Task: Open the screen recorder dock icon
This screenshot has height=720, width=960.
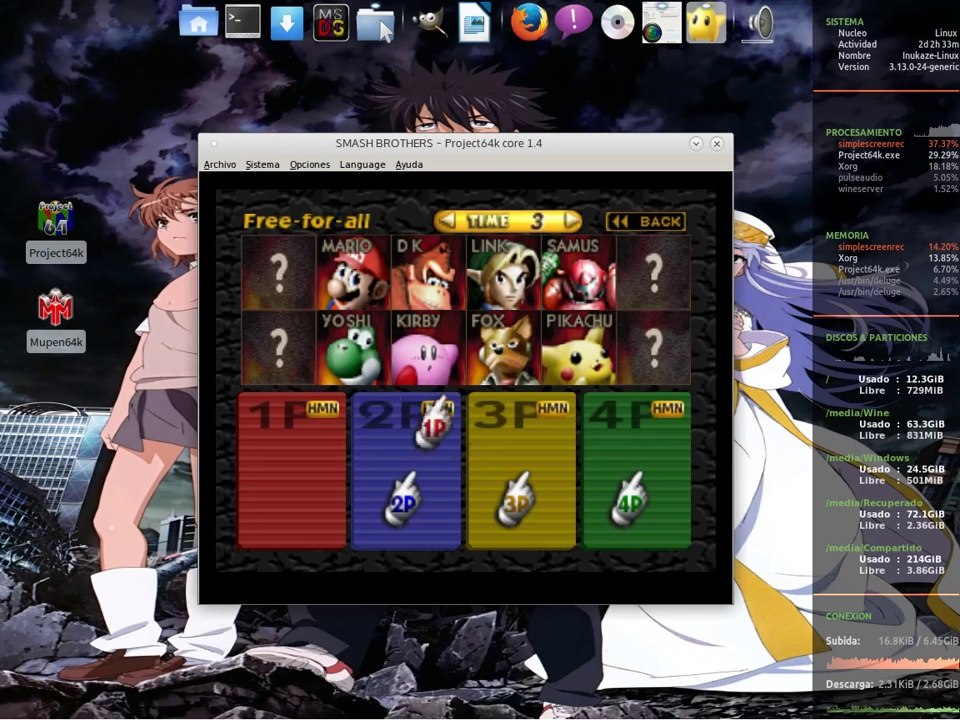Action: pos(661,23)
